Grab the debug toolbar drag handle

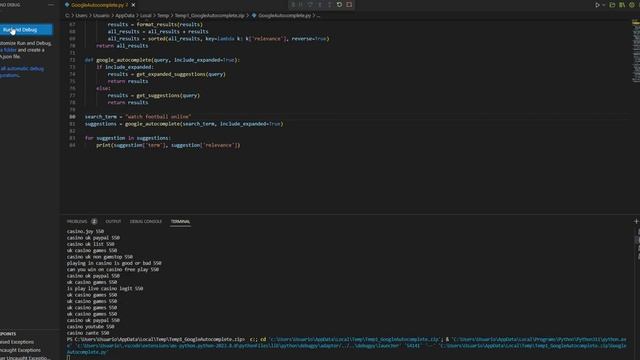(293, 5)
